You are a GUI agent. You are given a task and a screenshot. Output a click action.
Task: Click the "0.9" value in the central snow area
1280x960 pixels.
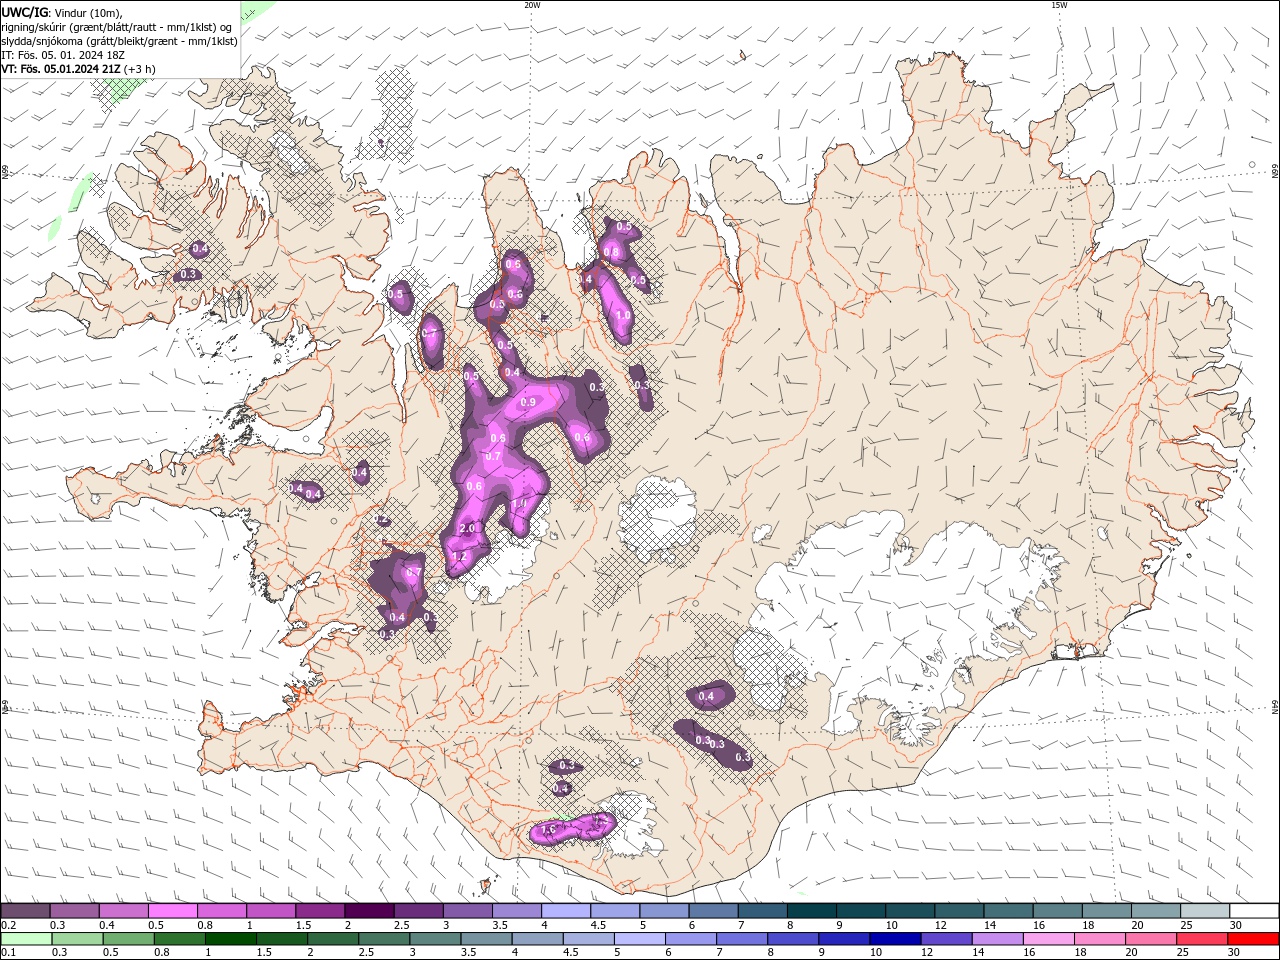click(528, 402)
